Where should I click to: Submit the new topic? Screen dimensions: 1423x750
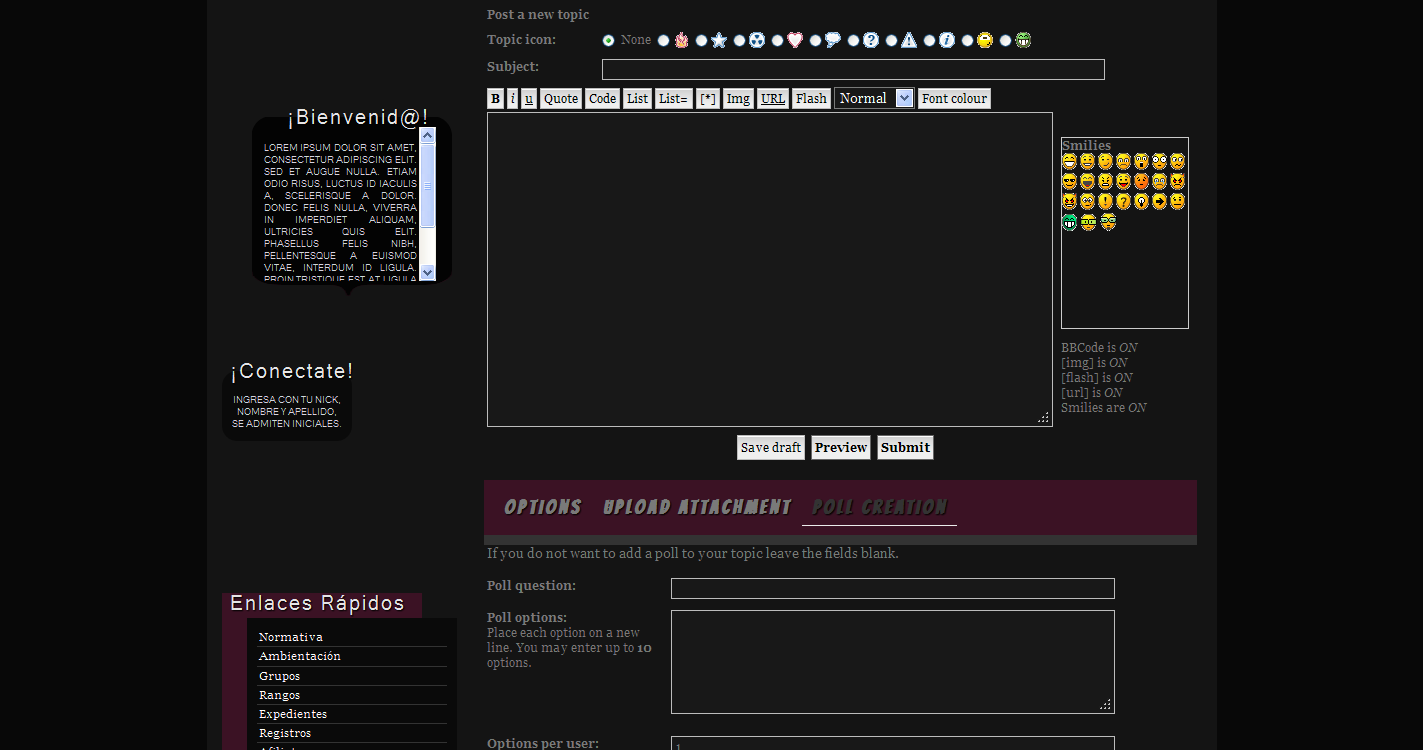[x=905, y=447]
